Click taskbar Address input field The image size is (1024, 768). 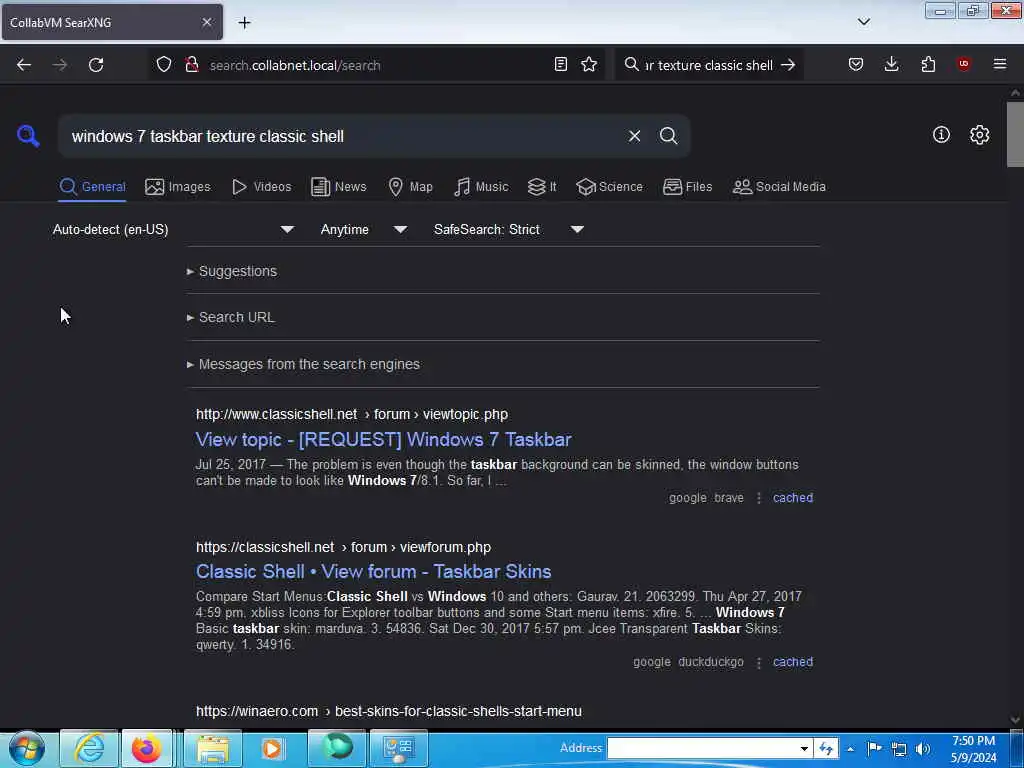tap(703, 748)
